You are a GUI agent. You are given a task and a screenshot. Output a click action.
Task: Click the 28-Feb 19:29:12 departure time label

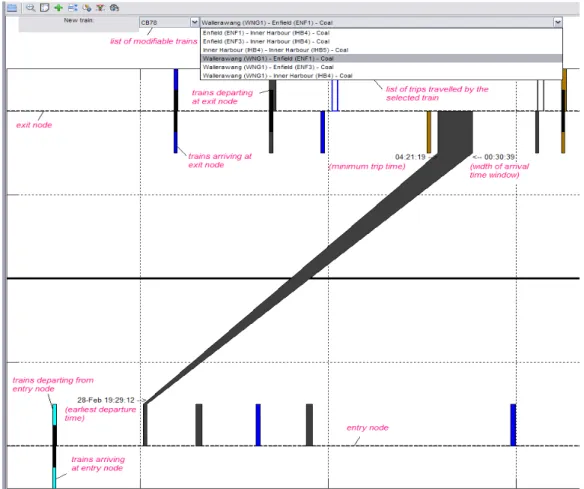[106, 400]
